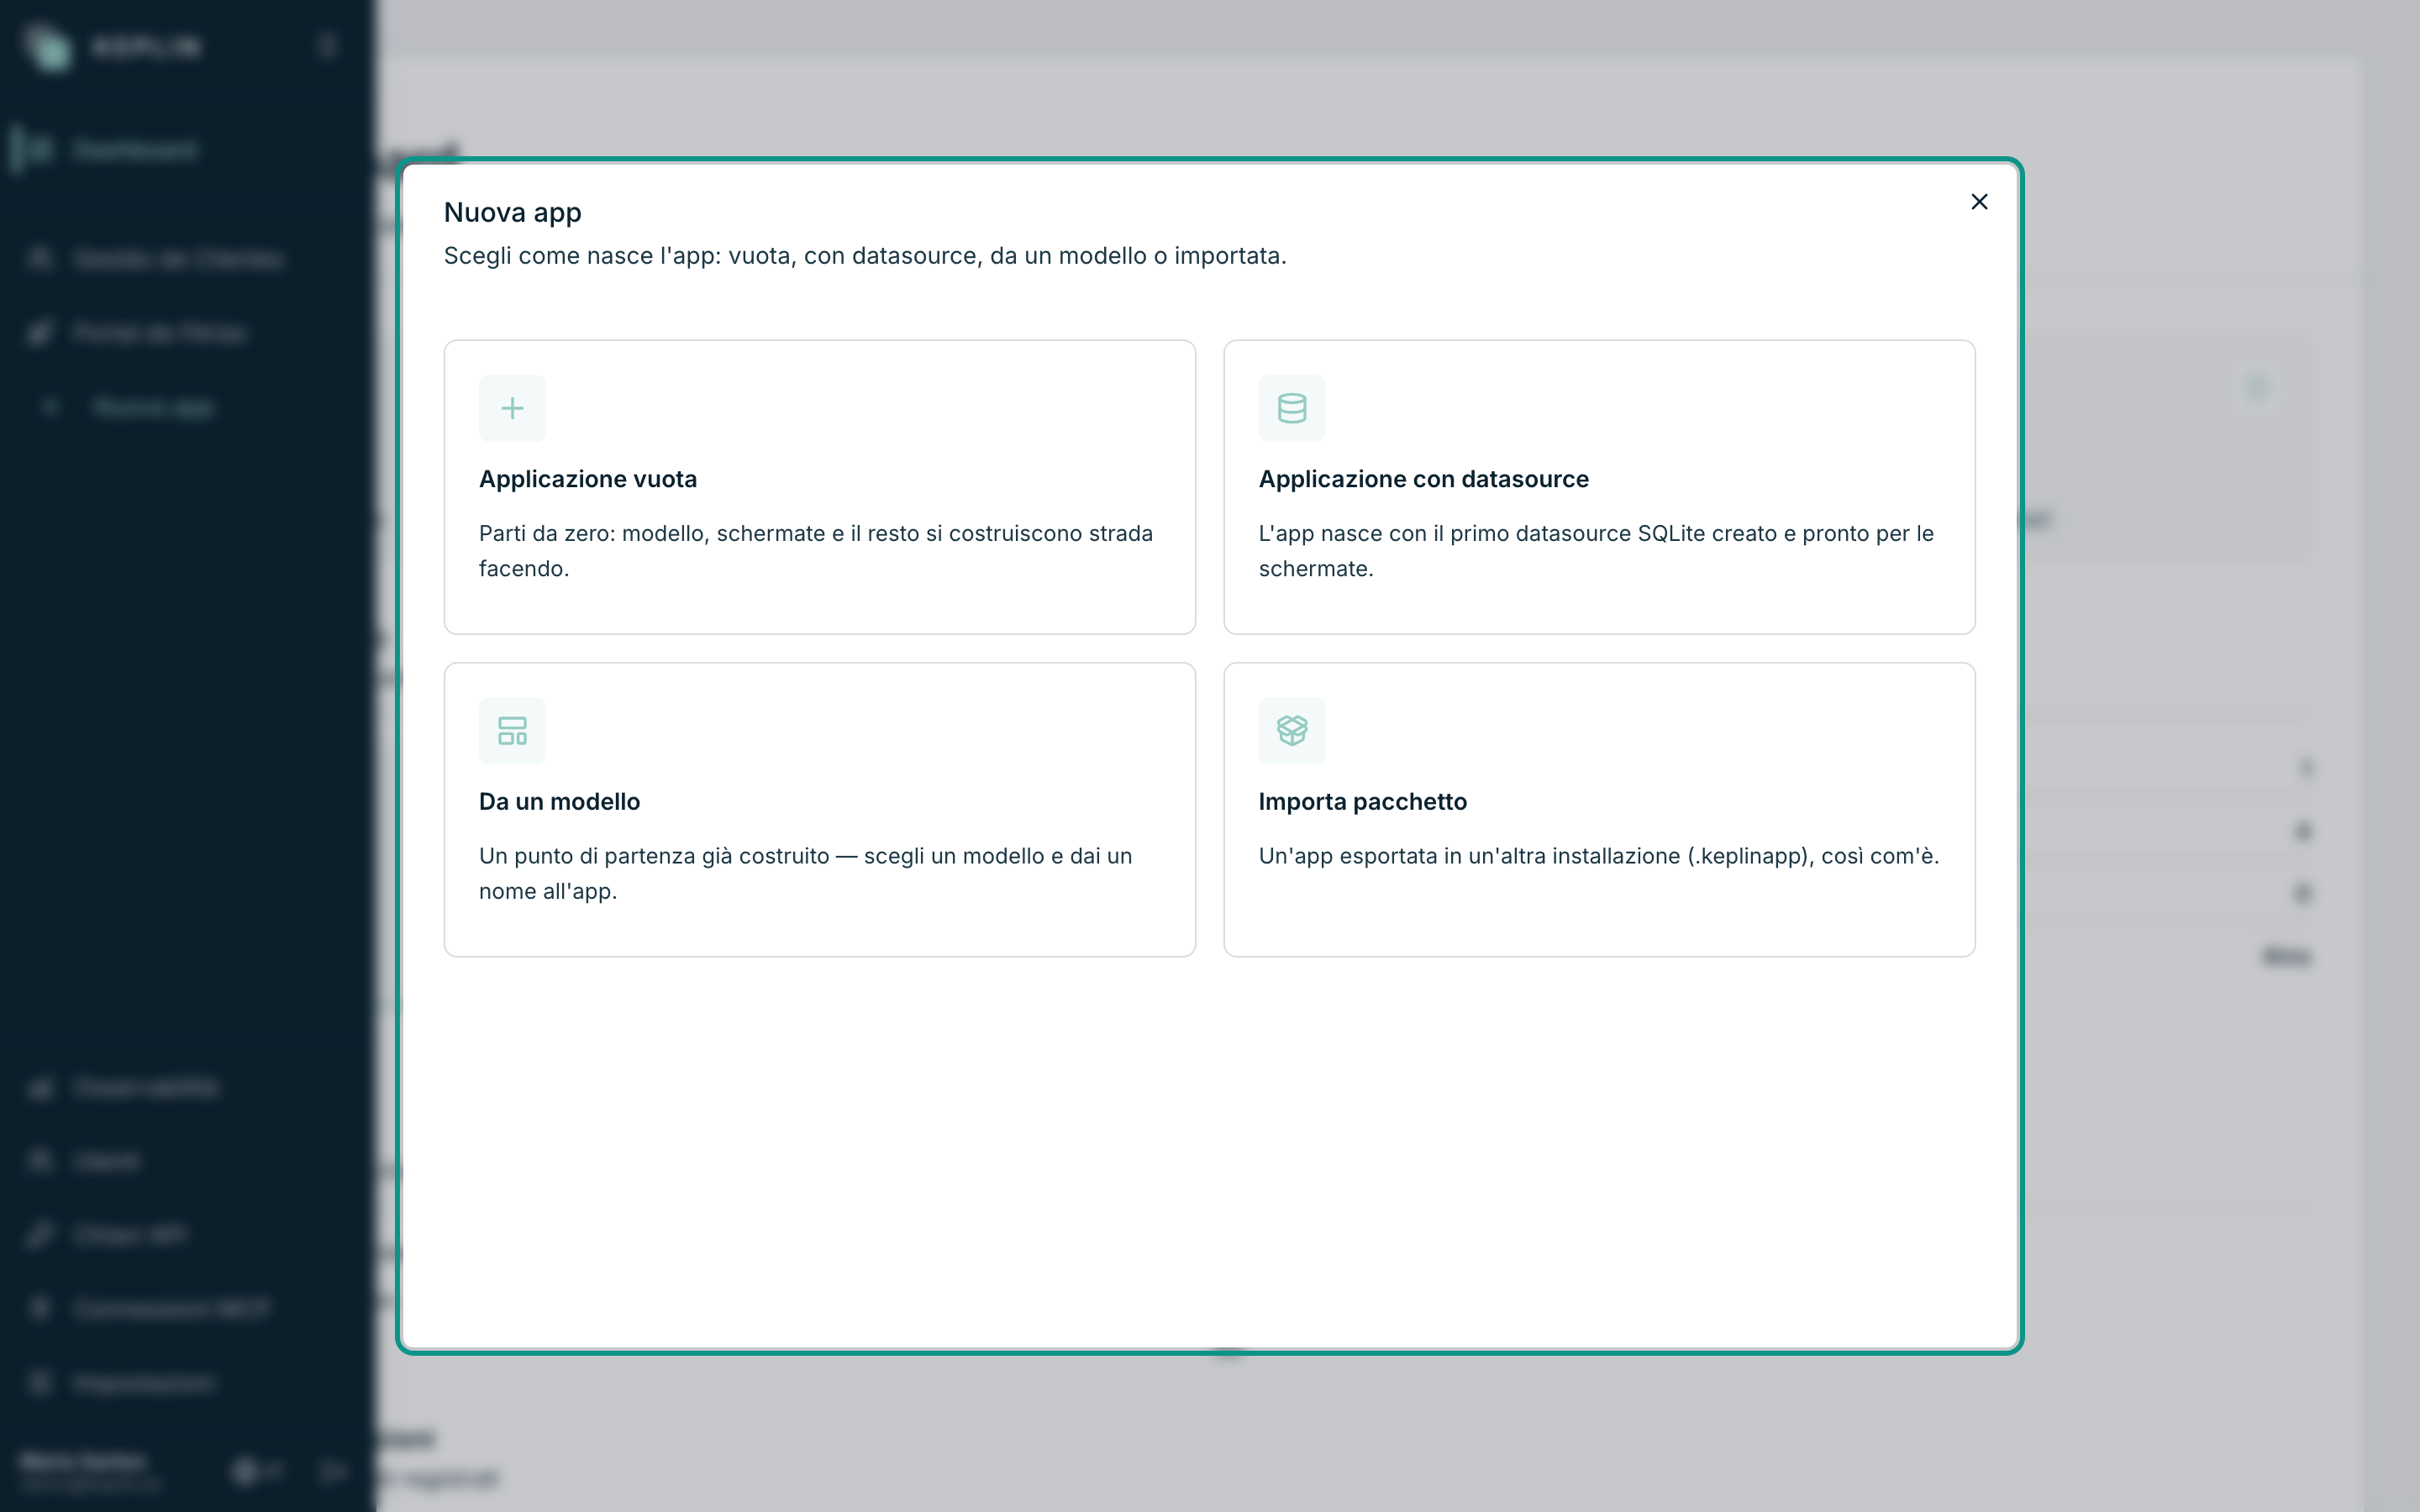This screenshot has width=2420, height=1512.
Task: Close the Nuova app dialog
Action: coord(1978,202)
